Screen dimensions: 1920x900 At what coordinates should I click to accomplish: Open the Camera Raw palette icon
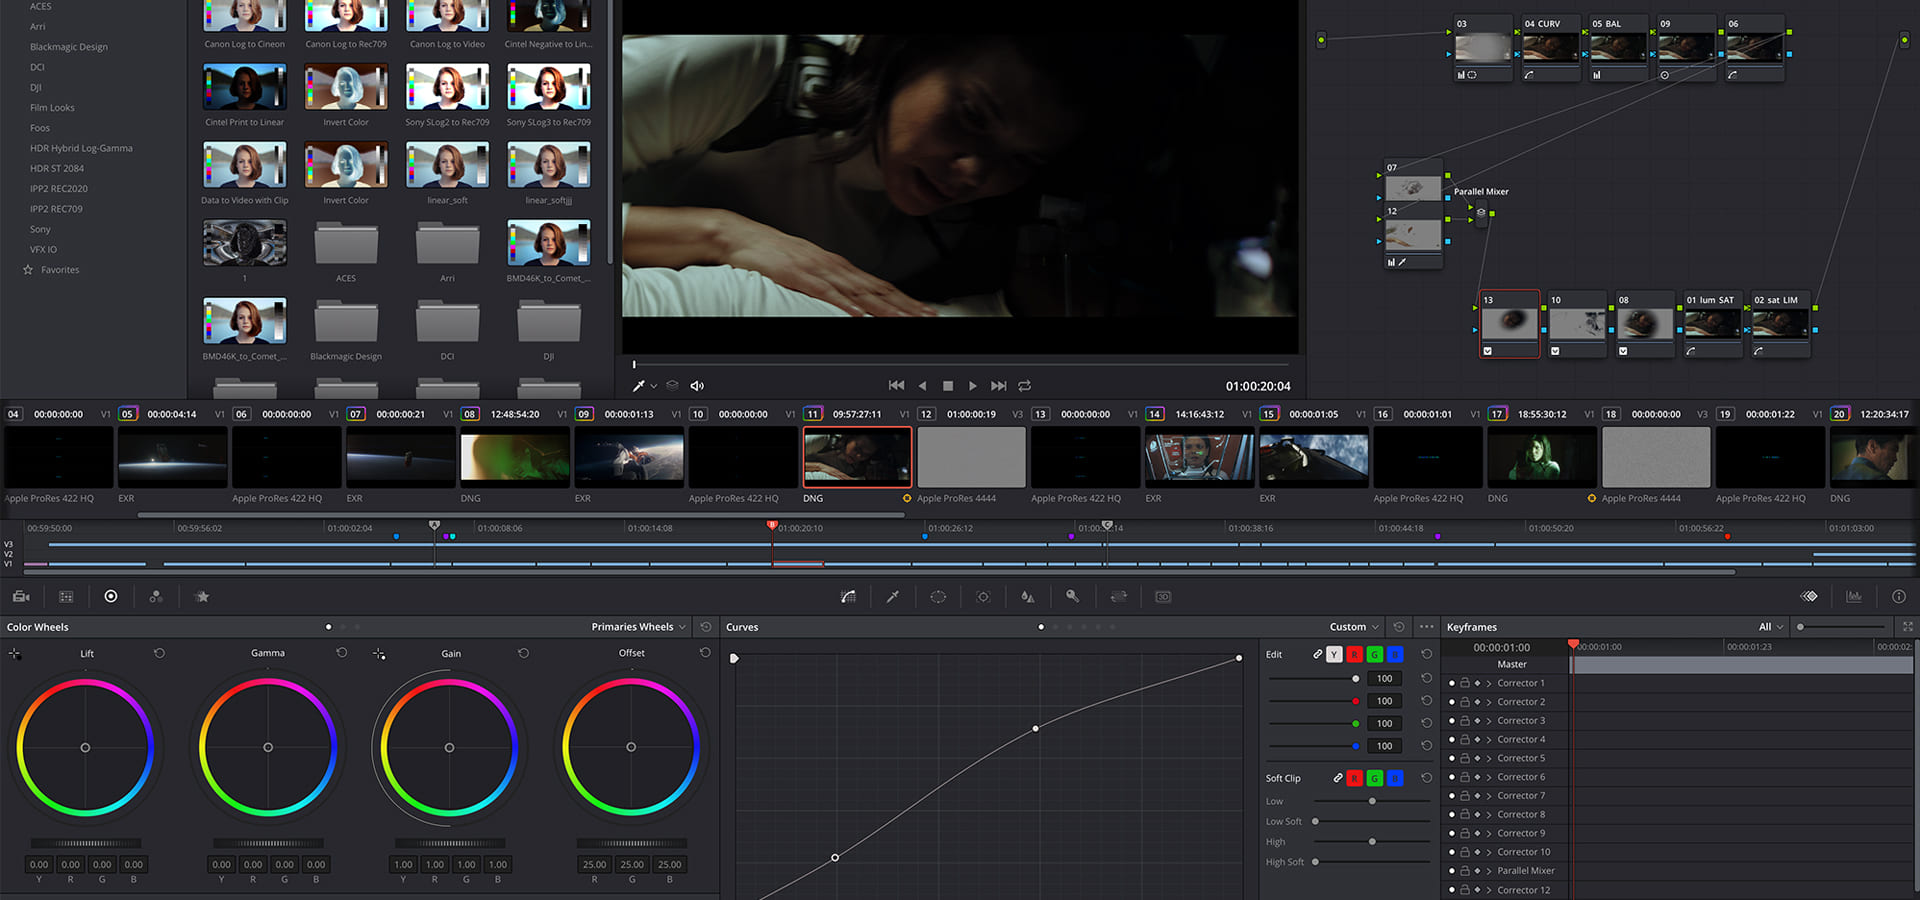[21, 596]
